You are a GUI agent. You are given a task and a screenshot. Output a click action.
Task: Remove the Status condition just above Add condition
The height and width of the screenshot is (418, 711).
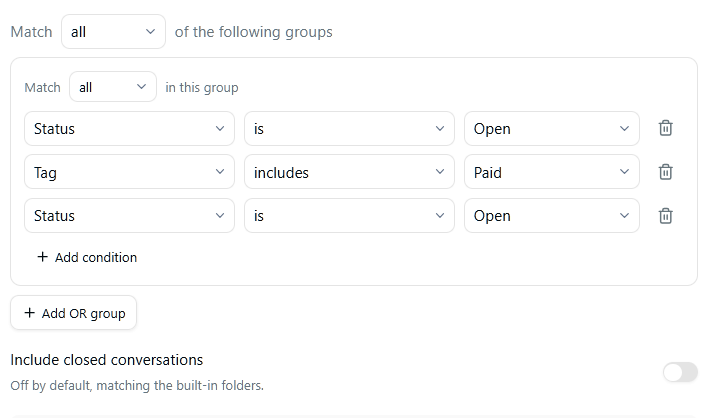665,215
